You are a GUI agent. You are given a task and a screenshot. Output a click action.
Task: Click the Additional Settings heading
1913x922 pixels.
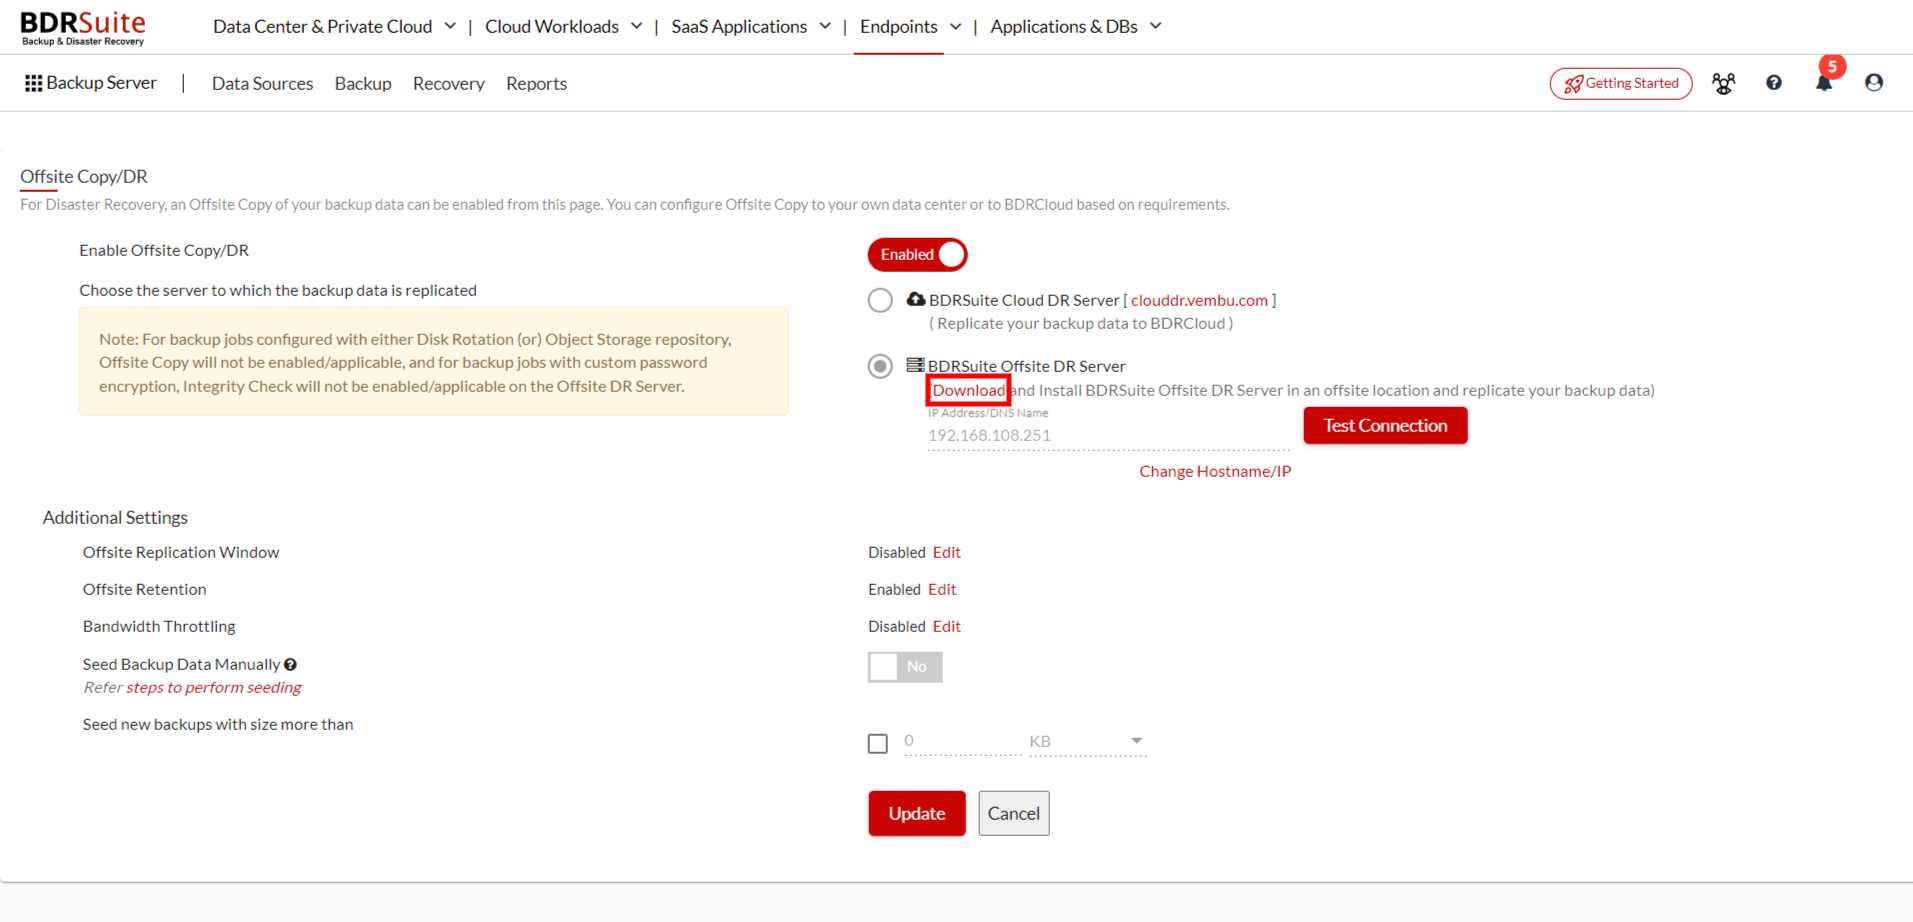pyautogui.click(x=115, y=517)
